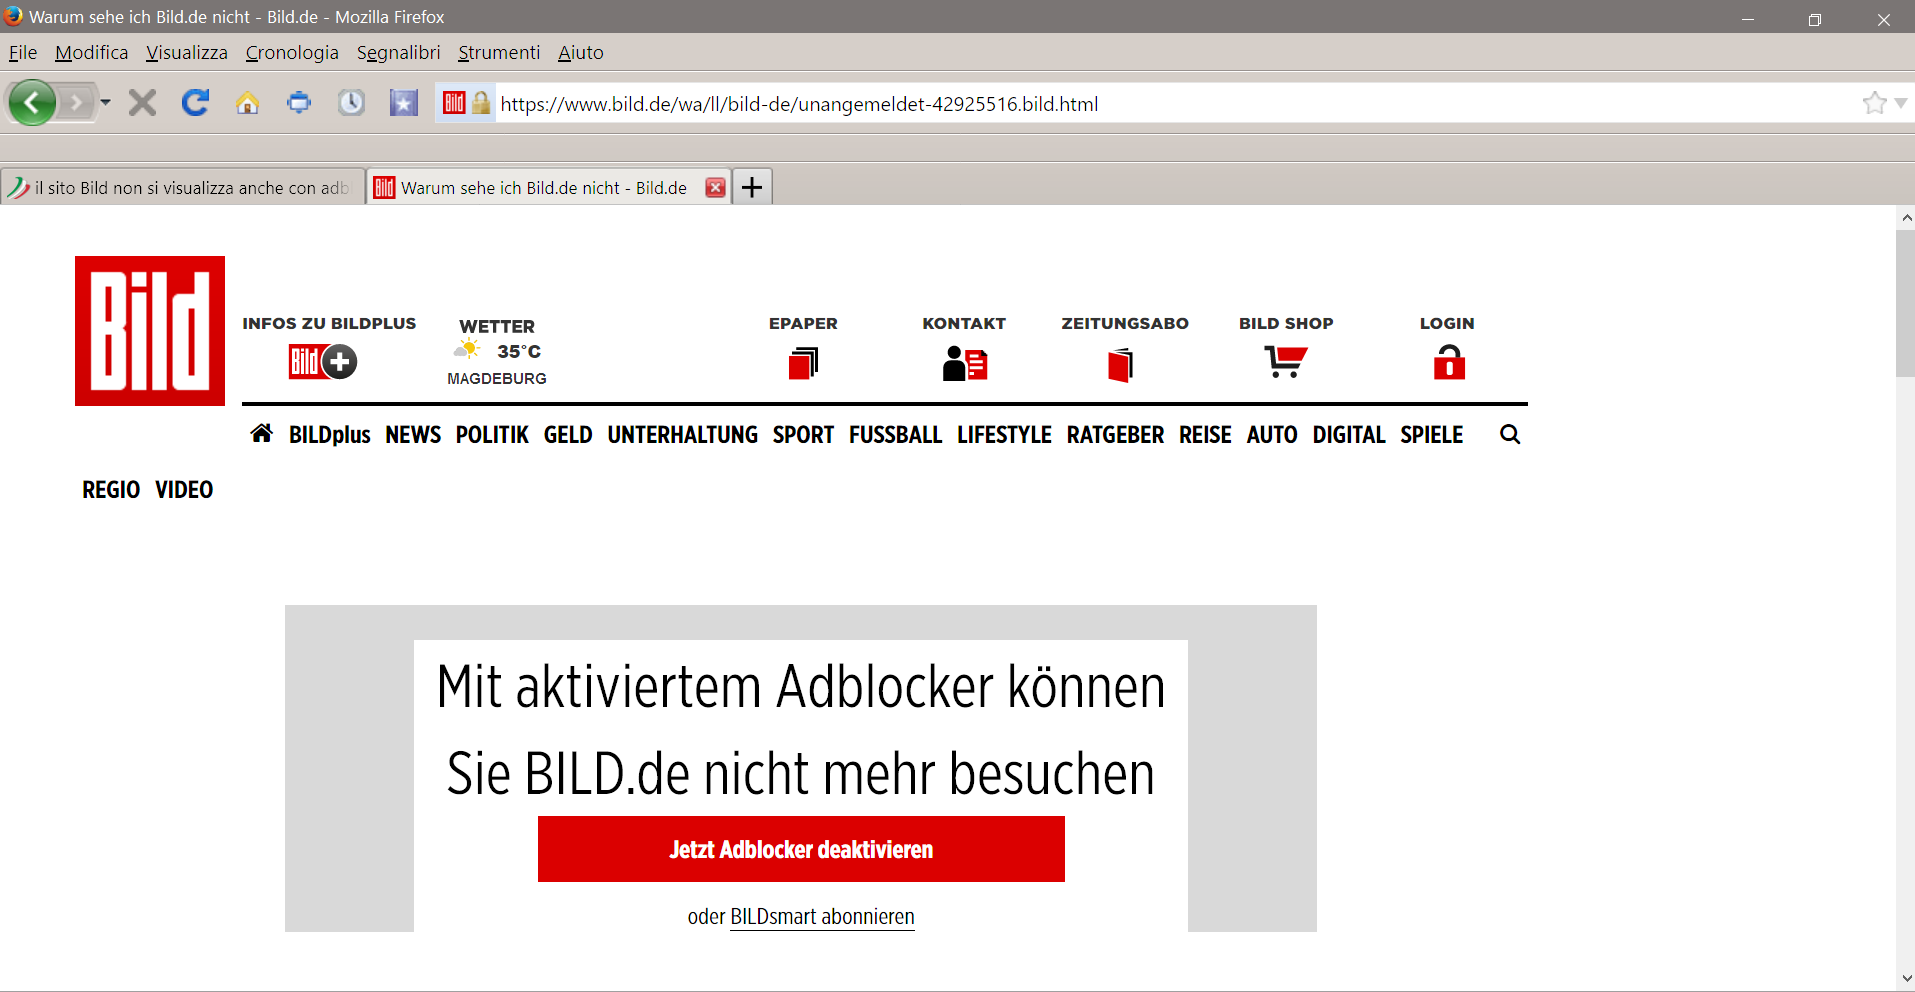This screenshot has height=992, width=1915.
Task: Switch to the 'il sito Bild non si visualizza' tab
Action: pyautogui.click(x=182, y=188)
